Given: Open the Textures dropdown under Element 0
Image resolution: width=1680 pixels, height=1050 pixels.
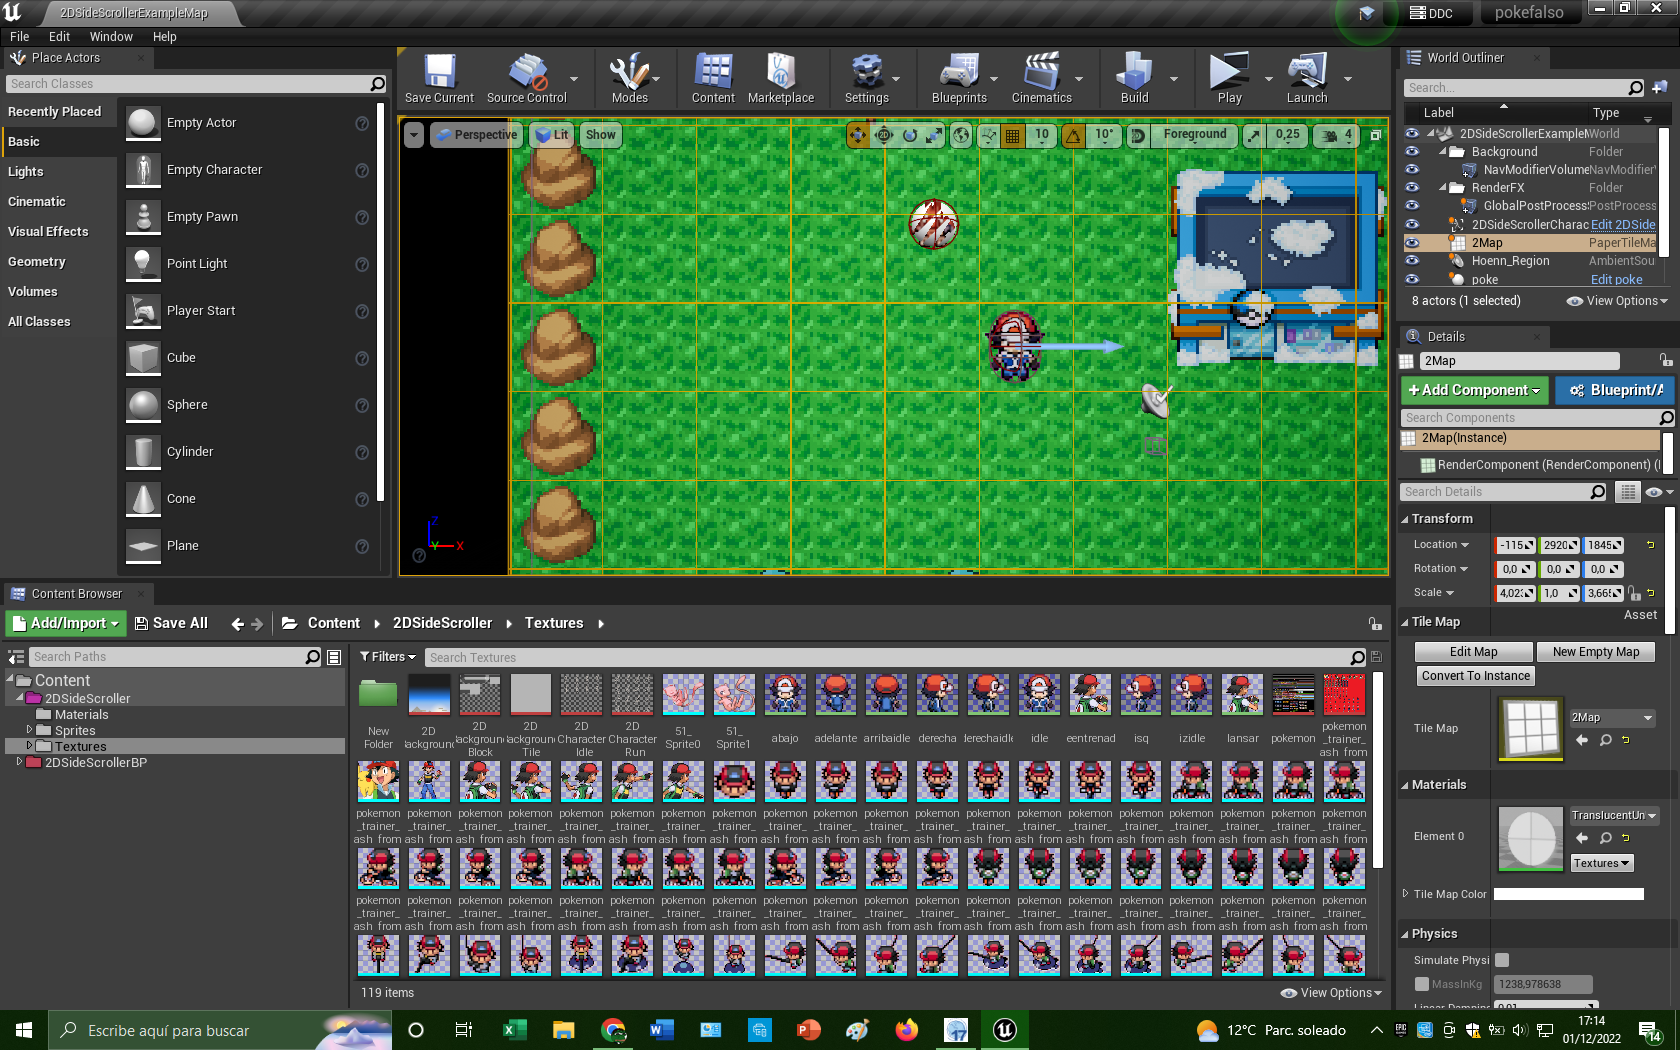Looking at the screenshot, I should click(x=1601, y=863).
